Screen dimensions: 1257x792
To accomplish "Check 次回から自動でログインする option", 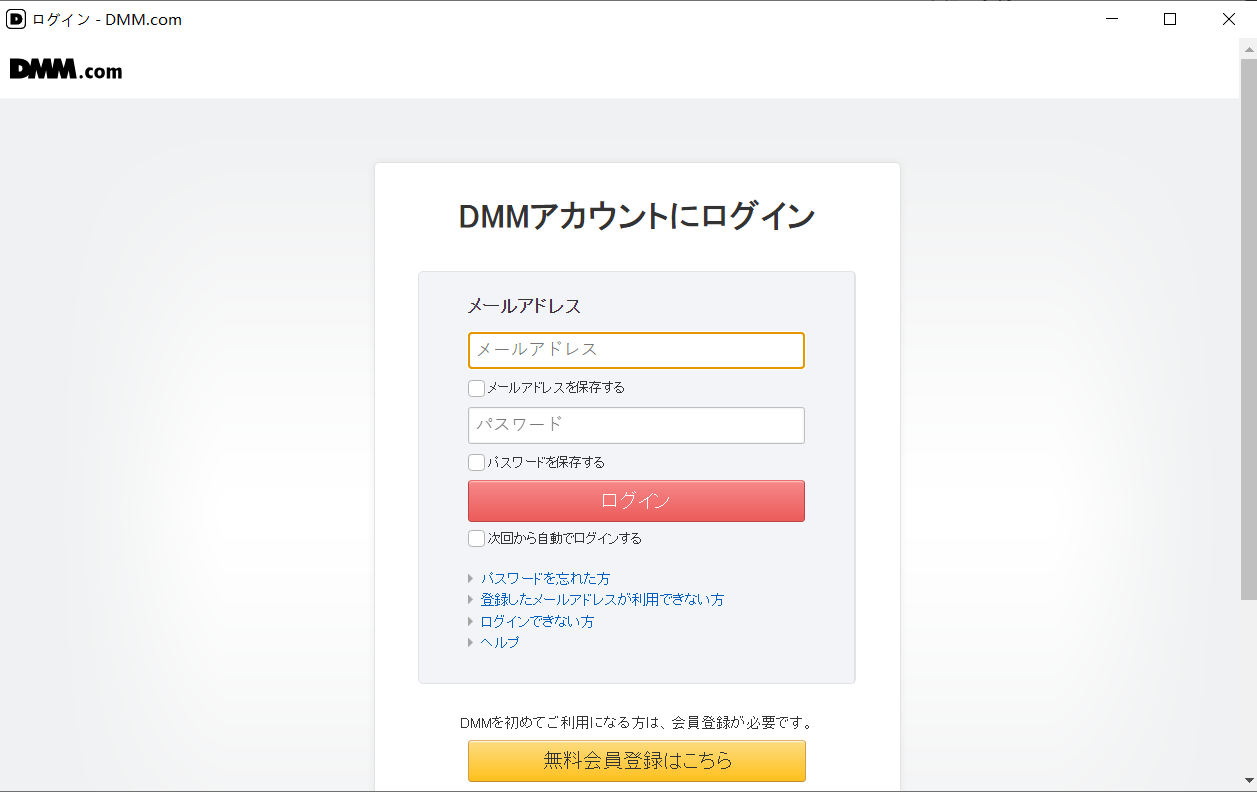I will (476, 538).
